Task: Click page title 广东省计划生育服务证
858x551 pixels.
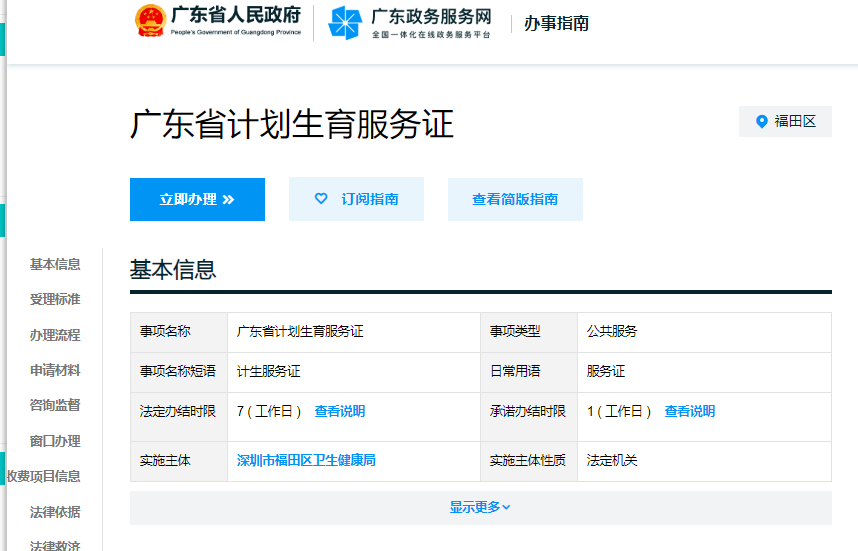Action: pyautogui.click(x=292, y=124)
